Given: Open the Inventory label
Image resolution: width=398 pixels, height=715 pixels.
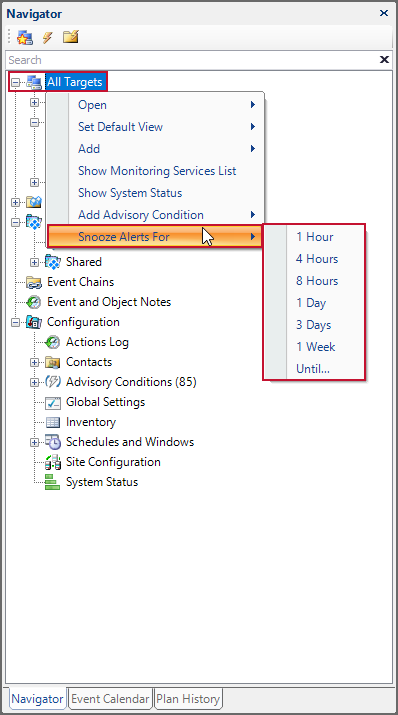Looking at the screenshot, I should tap(91, 422).
